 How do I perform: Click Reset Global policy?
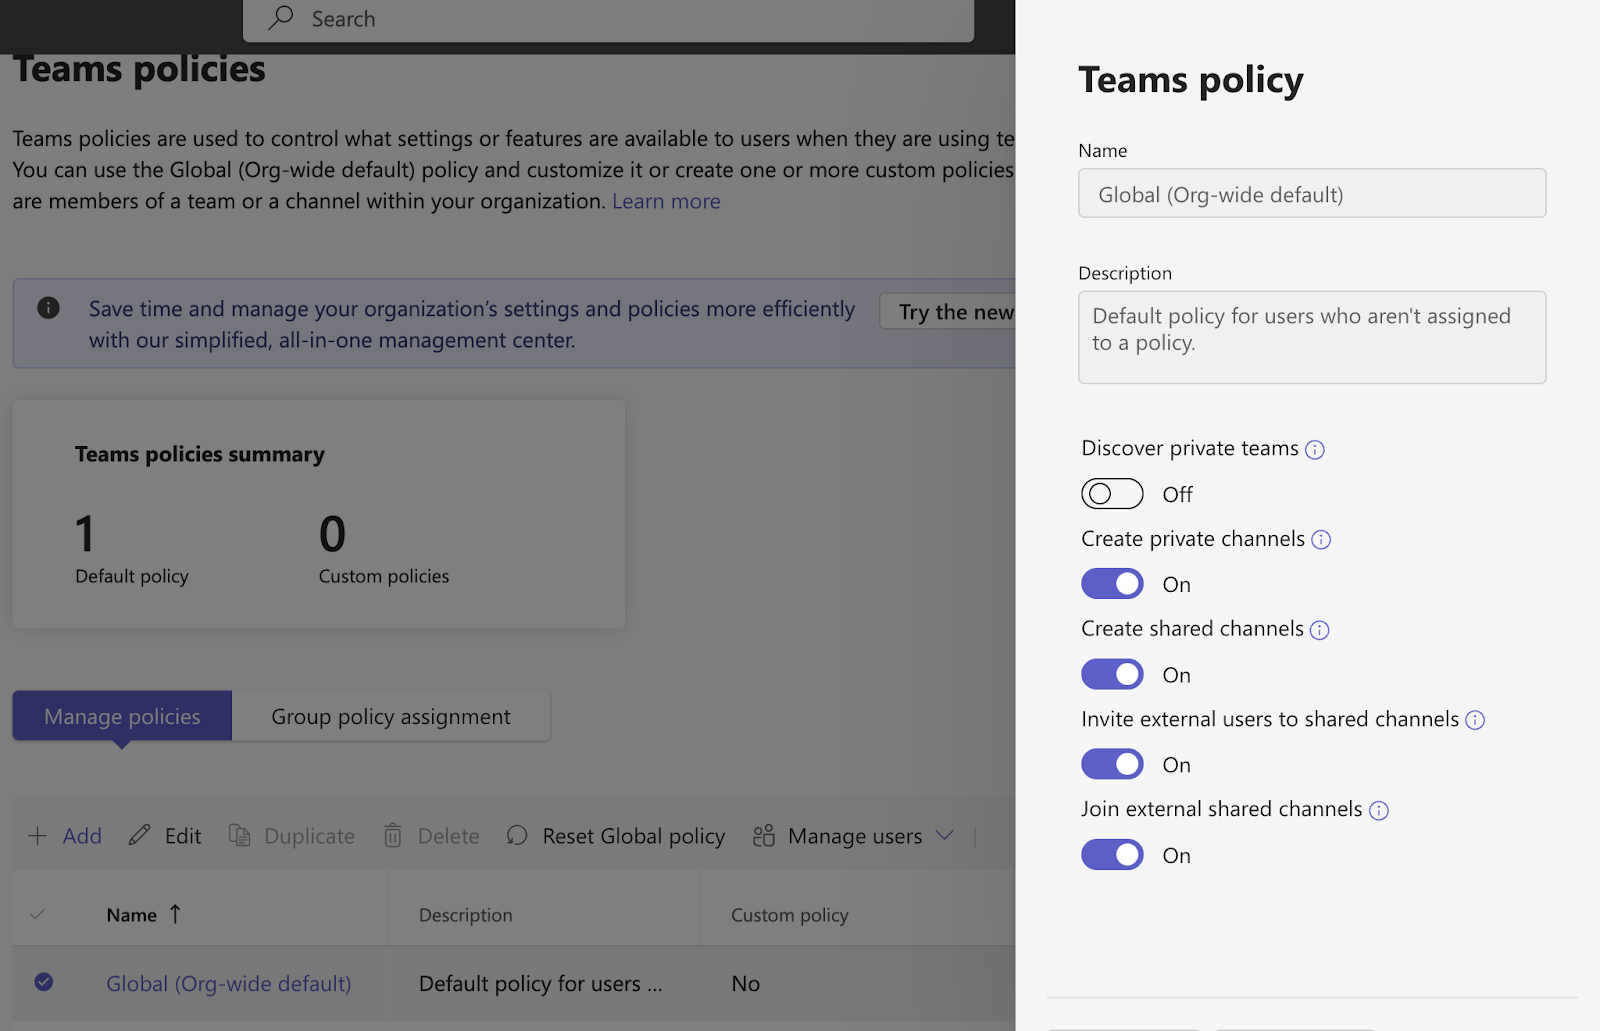click(616, 836)
